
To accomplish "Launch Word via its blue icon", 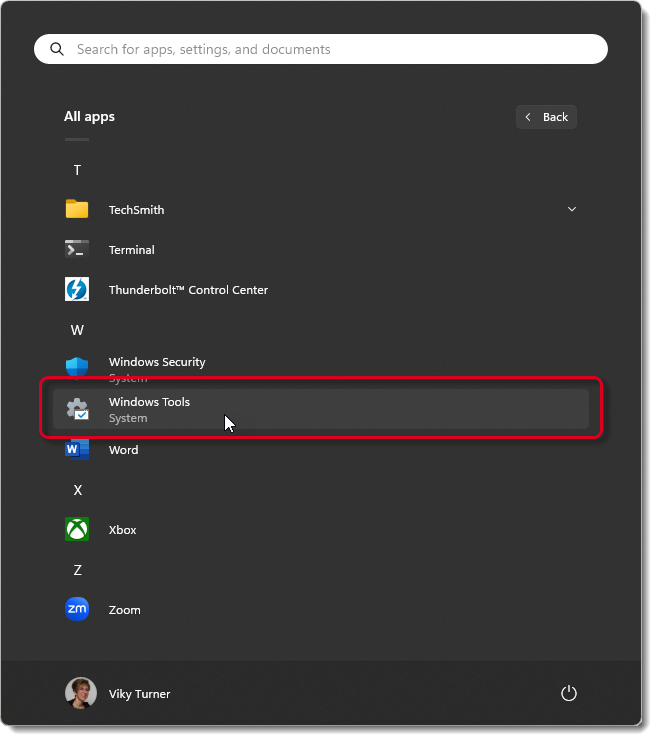I will click(77, 451).
